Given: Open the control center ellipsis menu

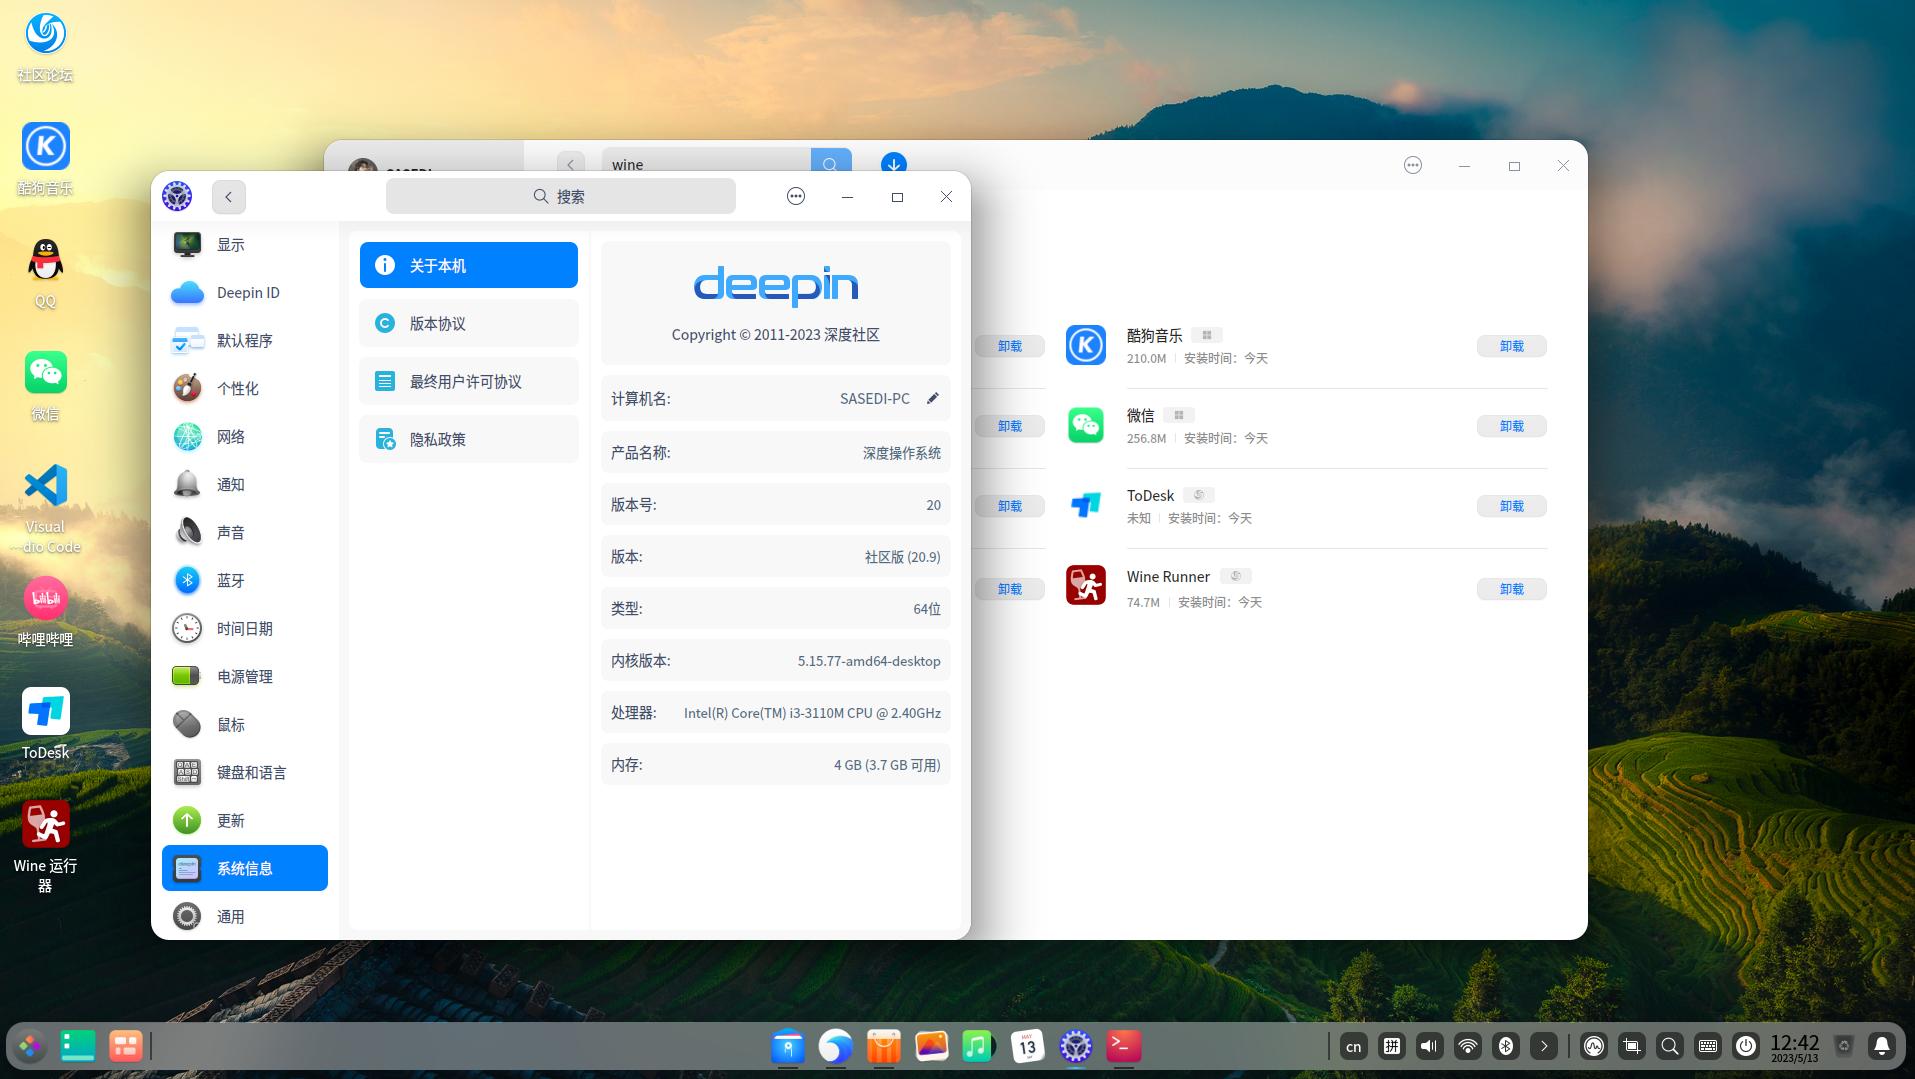Looking at the screenshot, I should click(795, 196).
